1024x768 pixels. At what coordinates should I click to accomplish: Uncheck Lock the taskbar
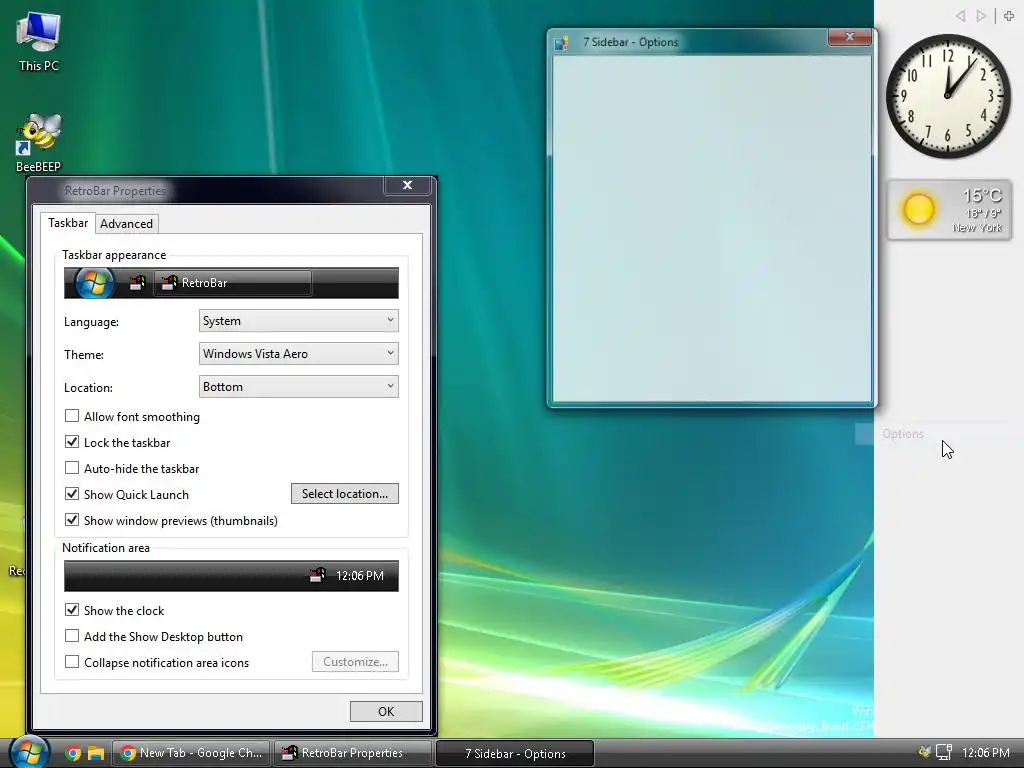(72, 442)
